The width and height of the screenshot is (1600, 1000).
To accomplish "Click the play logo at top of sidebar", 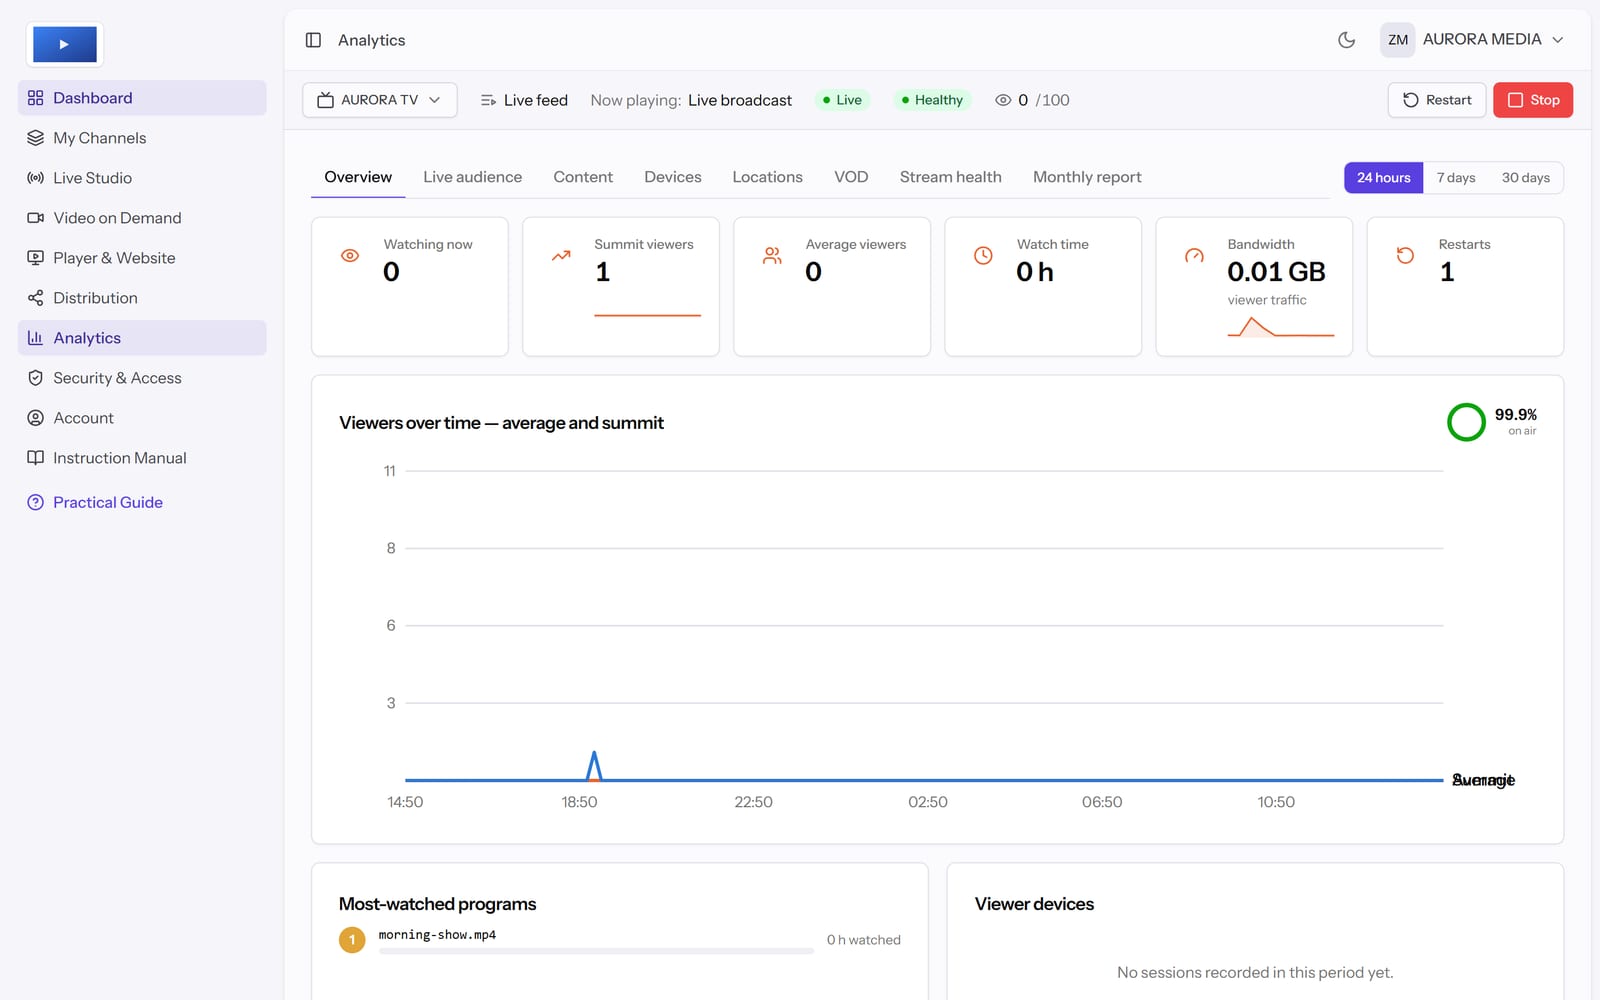I will [x=65, y=45].
